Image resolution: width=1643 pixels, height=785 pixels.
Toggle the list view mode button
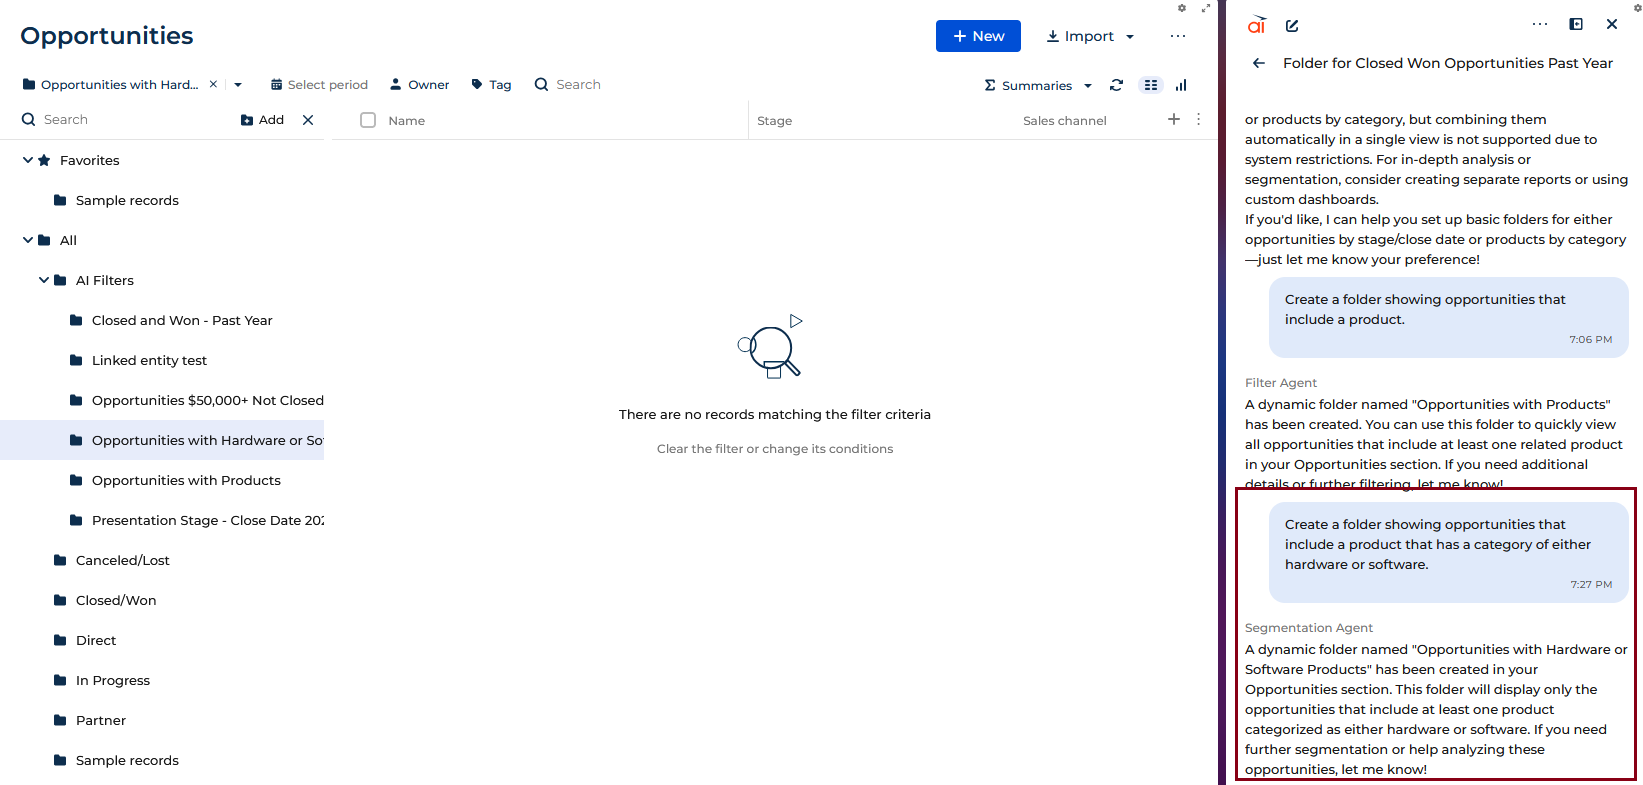coord(1151,85)
